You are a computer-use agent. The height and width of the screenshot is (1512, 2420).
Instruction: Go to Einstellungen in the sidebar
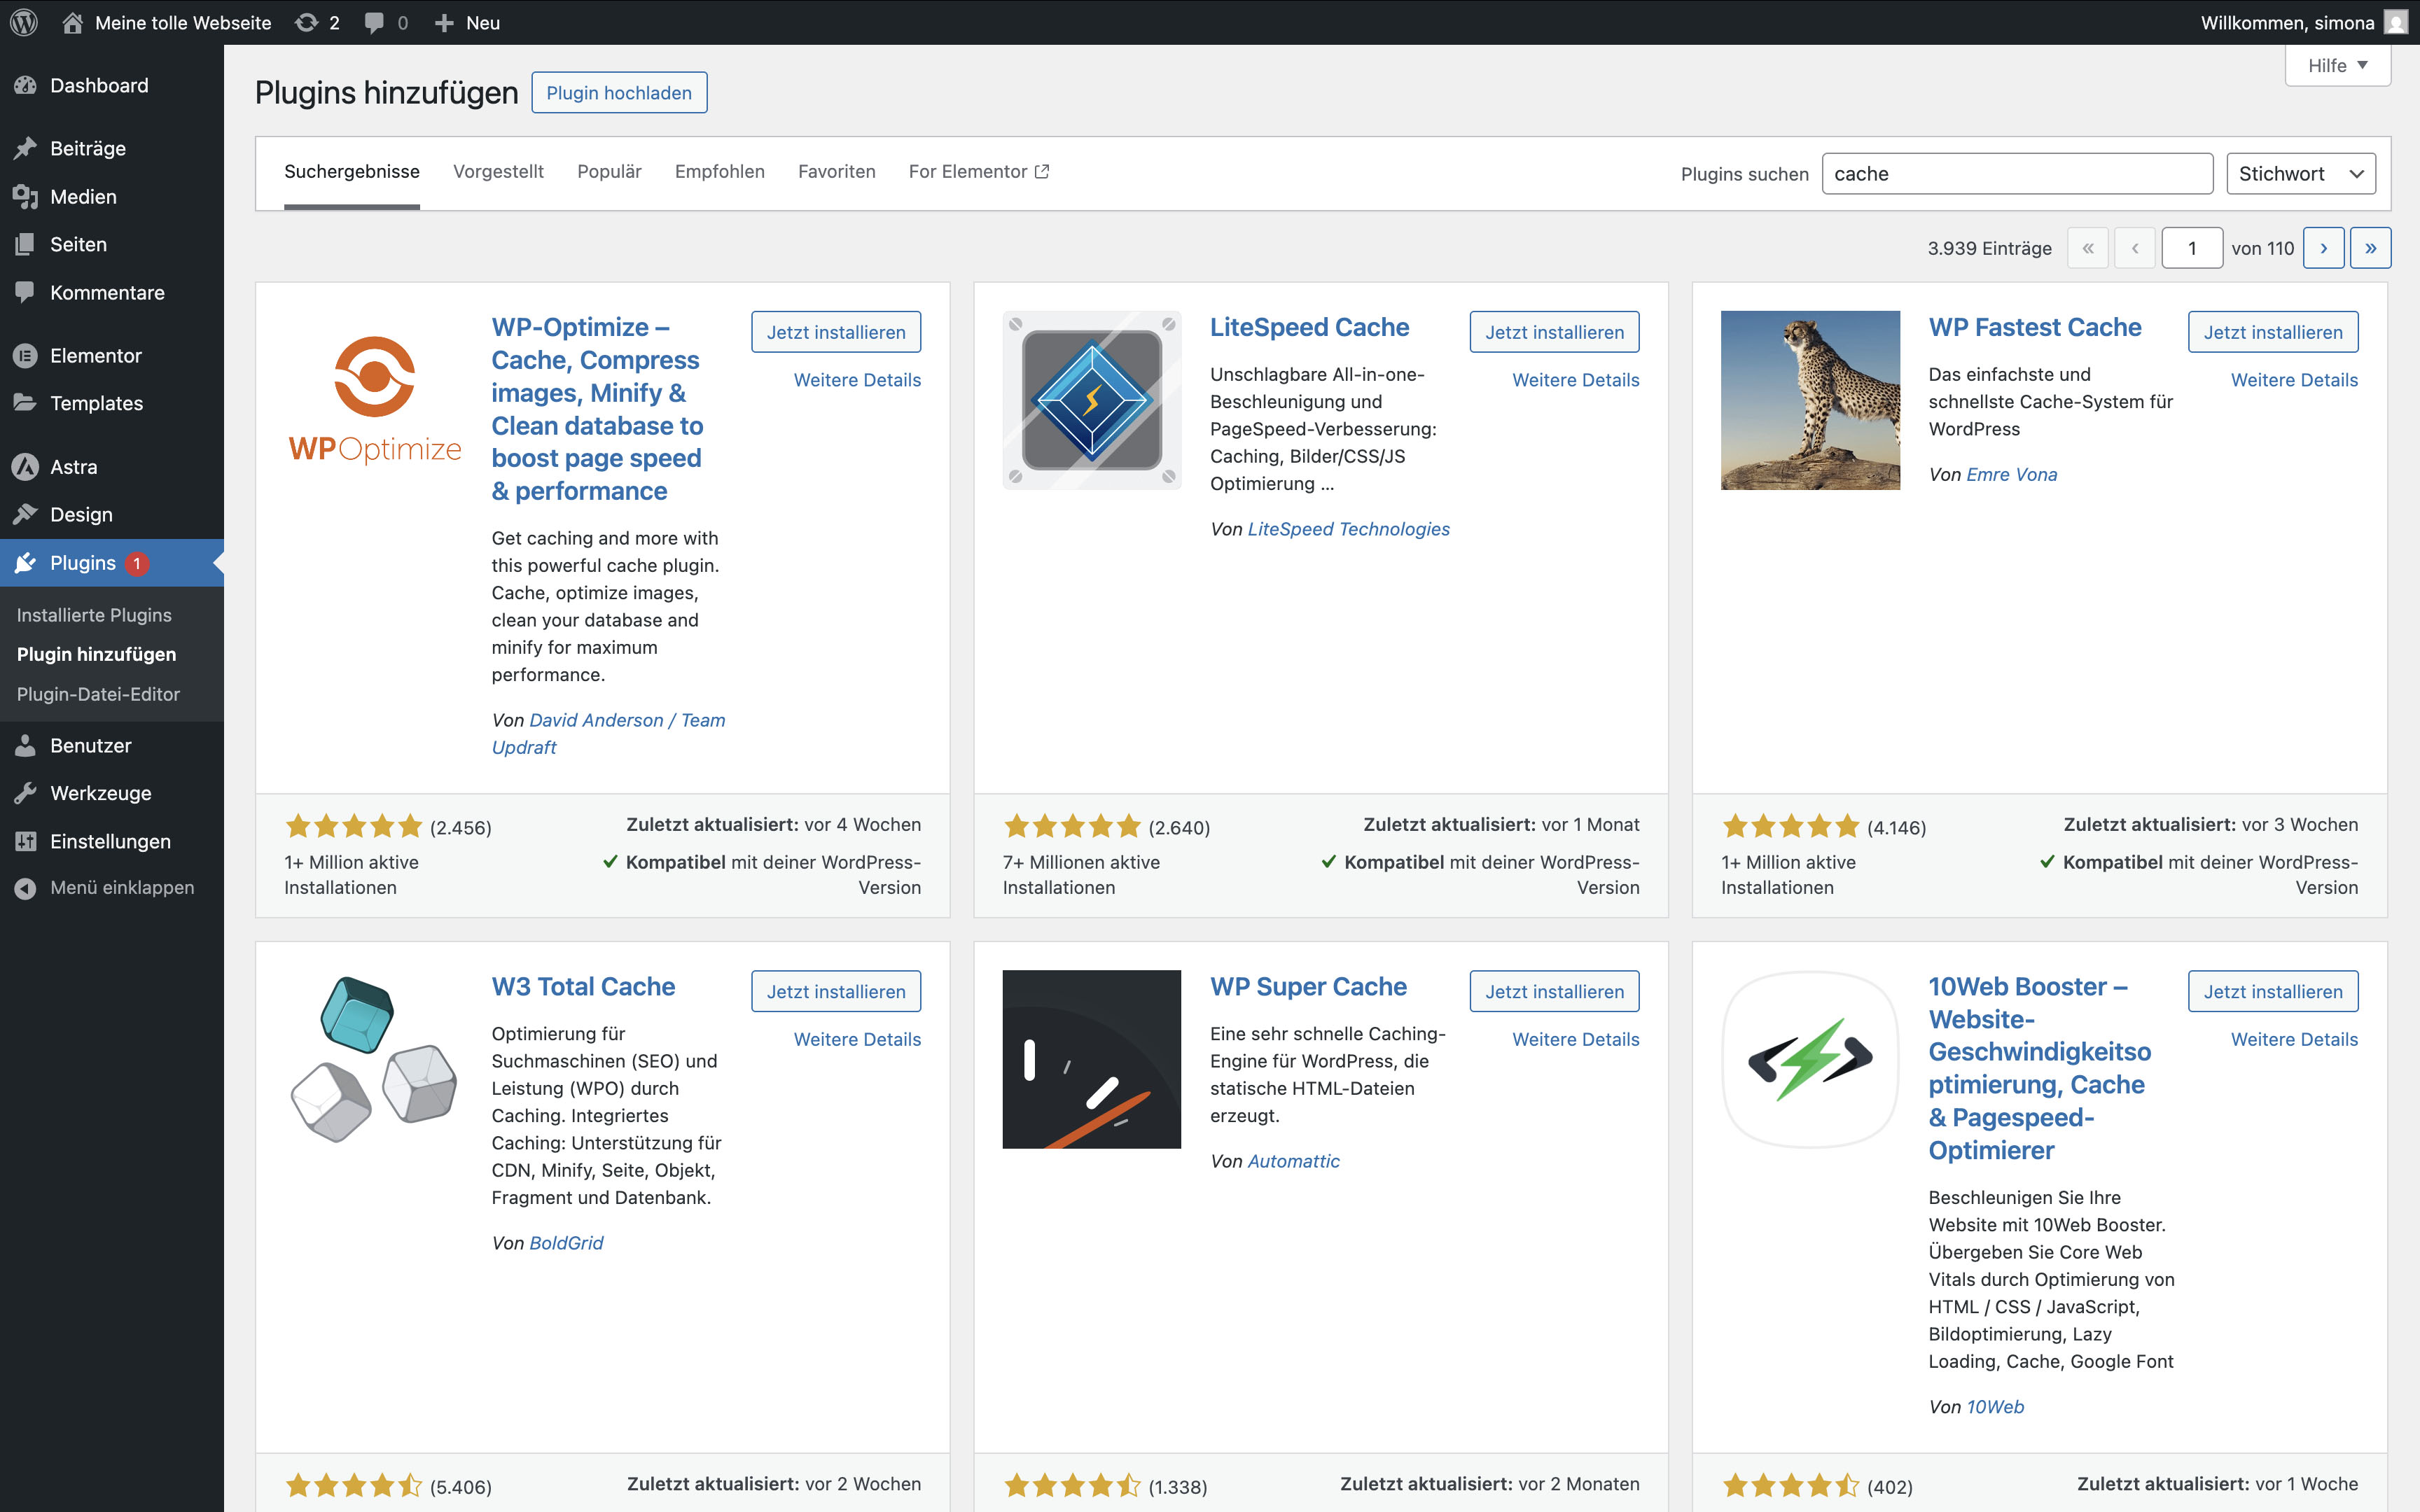(x=110, y=841)
